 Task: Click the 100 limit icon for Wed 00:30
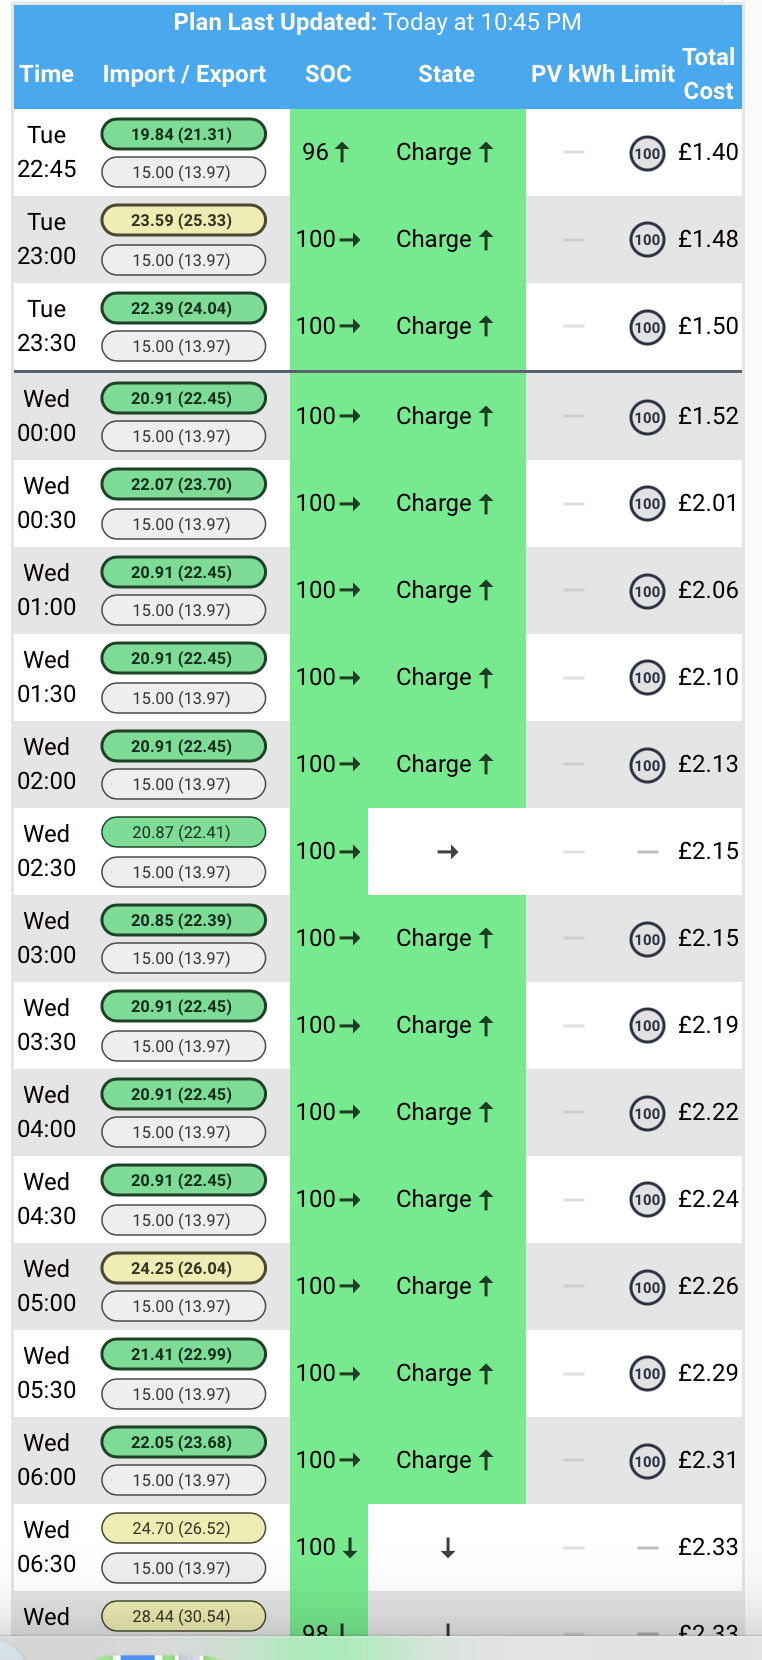coord(647,504)
